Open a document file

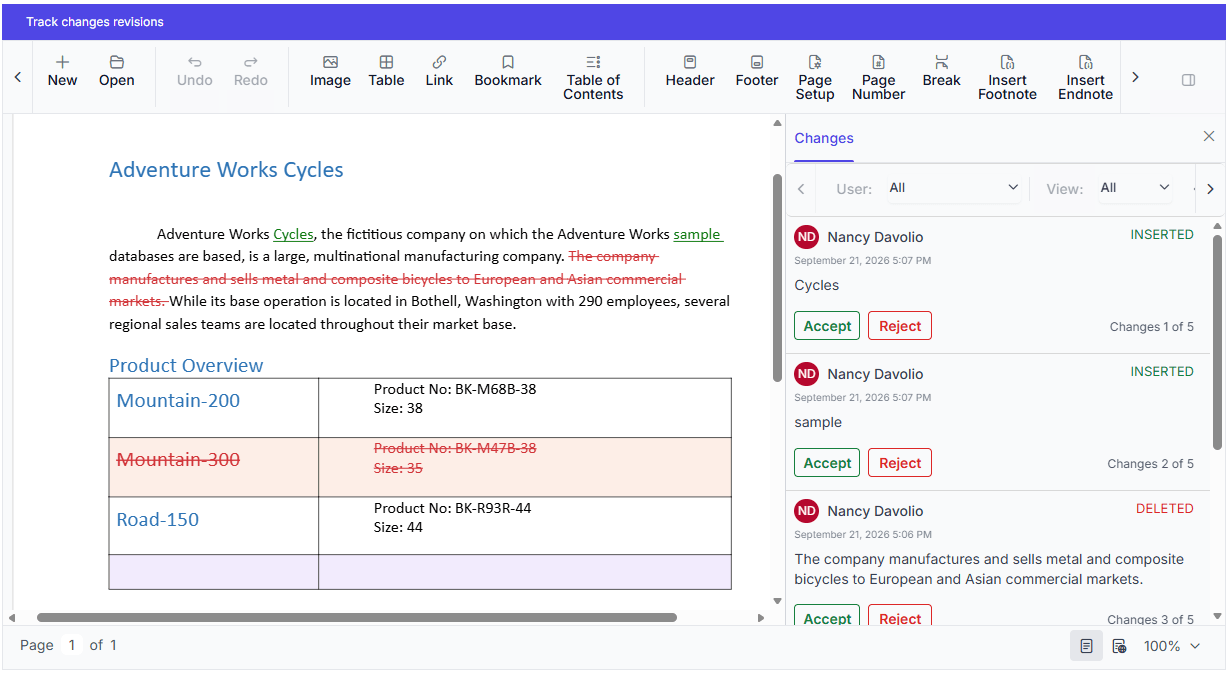pyautogui.click(x=117, y=71)
